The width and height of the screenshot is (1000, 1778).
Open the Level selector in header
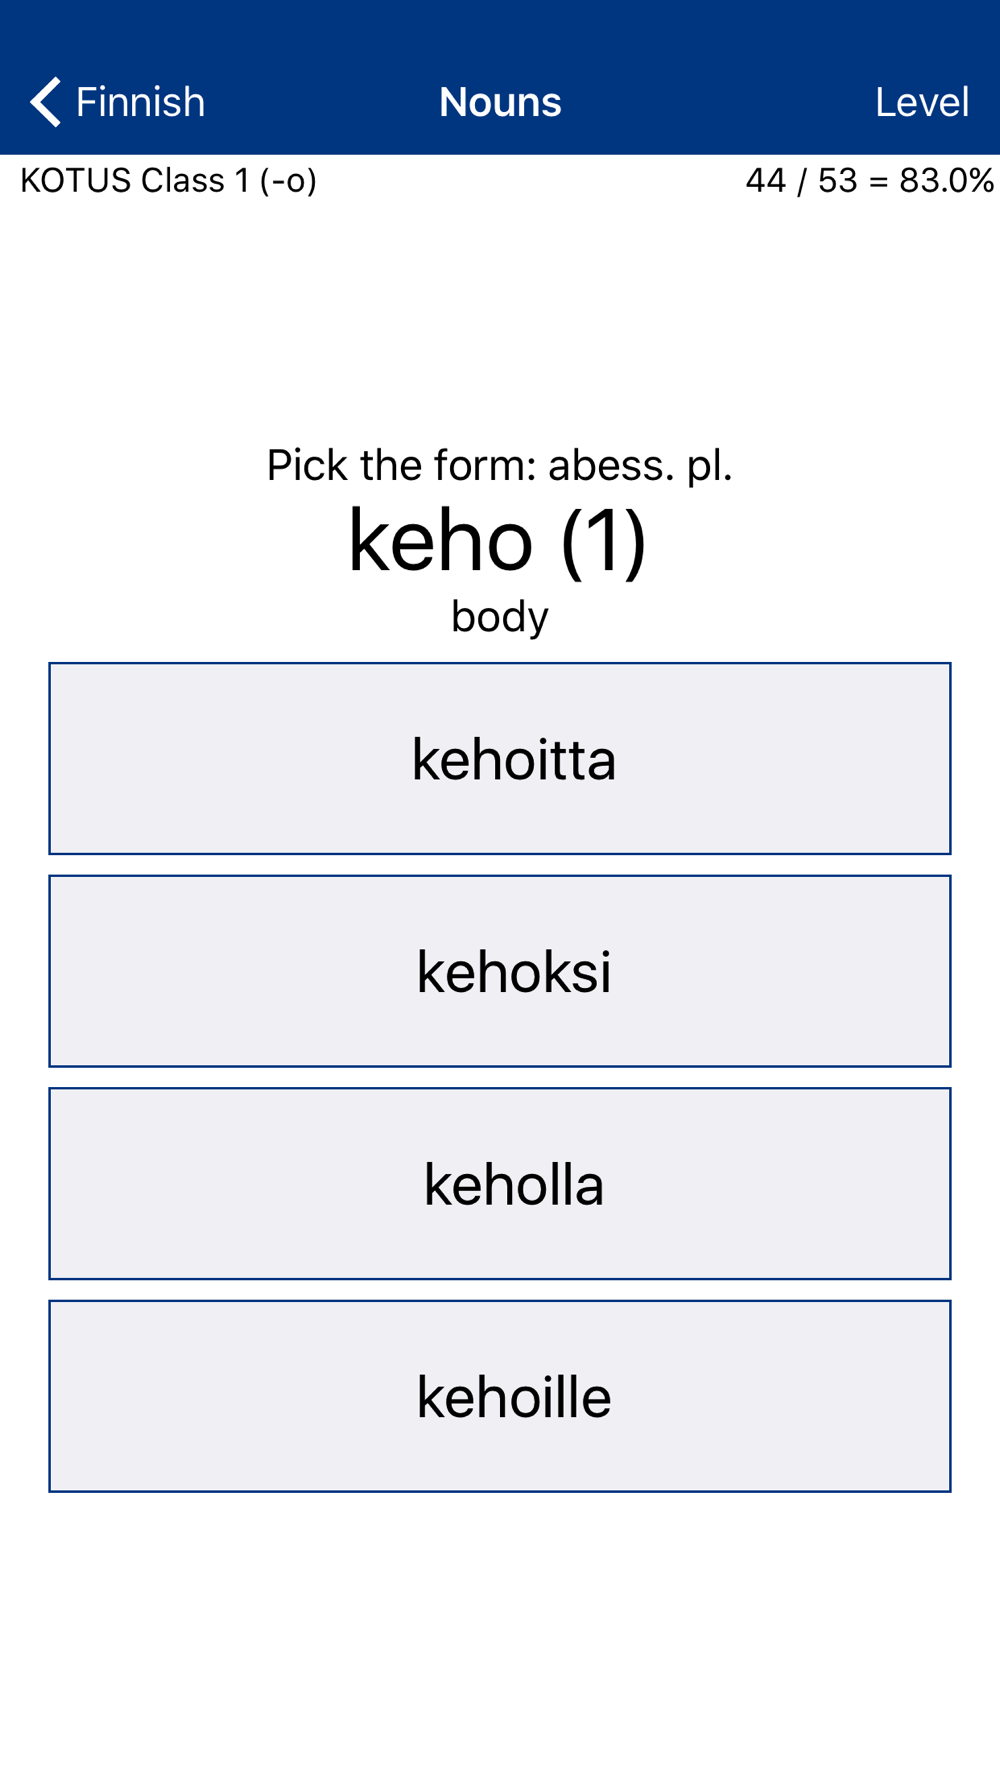coord(921,102)
